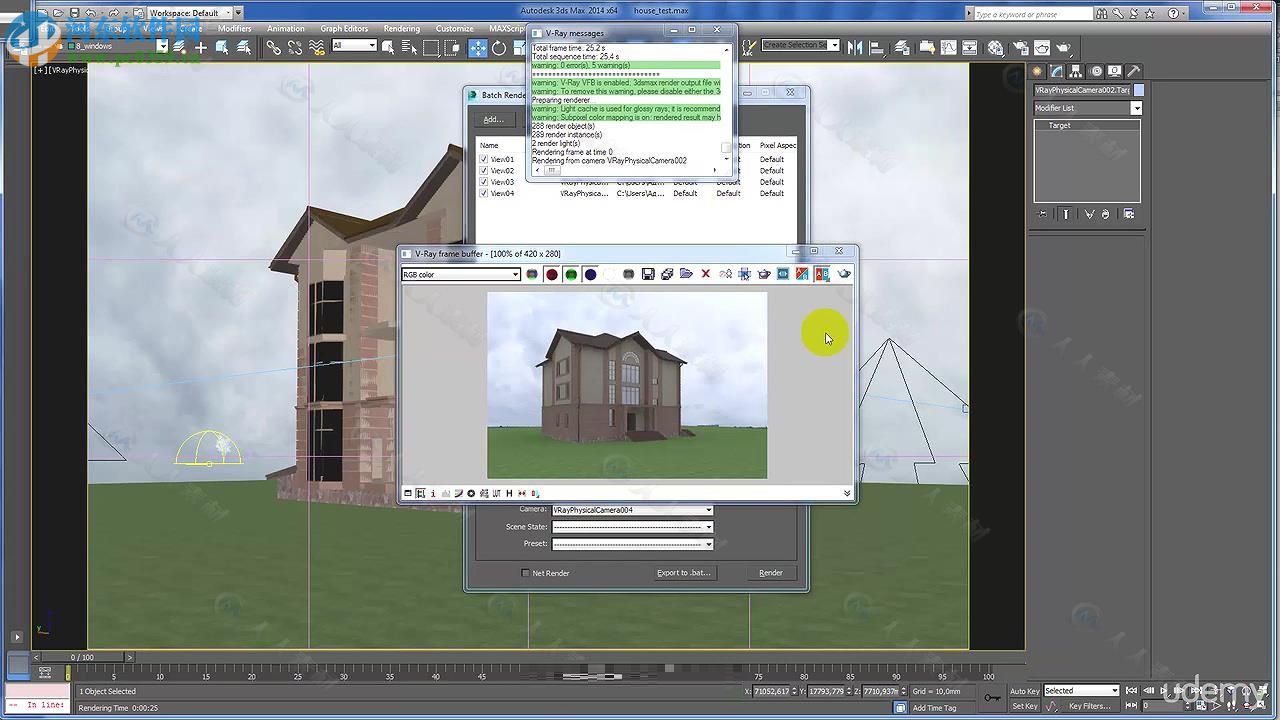1280x720 pixels.
Task: Click Pin Stack icon below modifier stack
Action: [x=1043, y=214]
